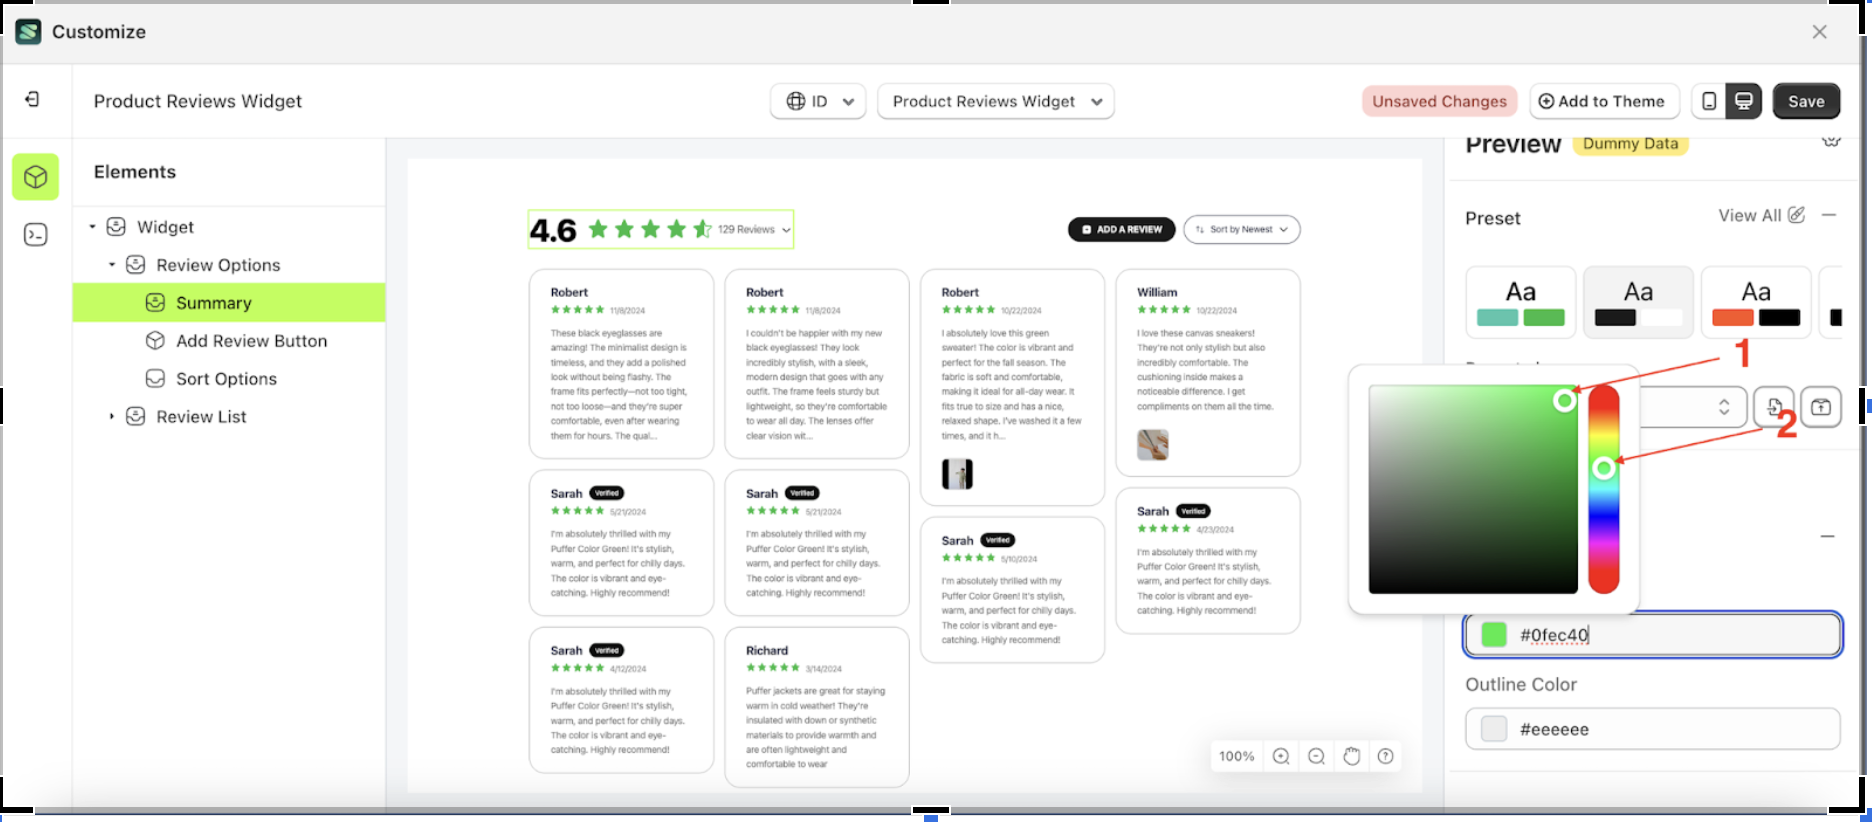Click the globe language icon
Viewport: 1872px width, 822px height.
pyautogui.click(x=796, y=101)
